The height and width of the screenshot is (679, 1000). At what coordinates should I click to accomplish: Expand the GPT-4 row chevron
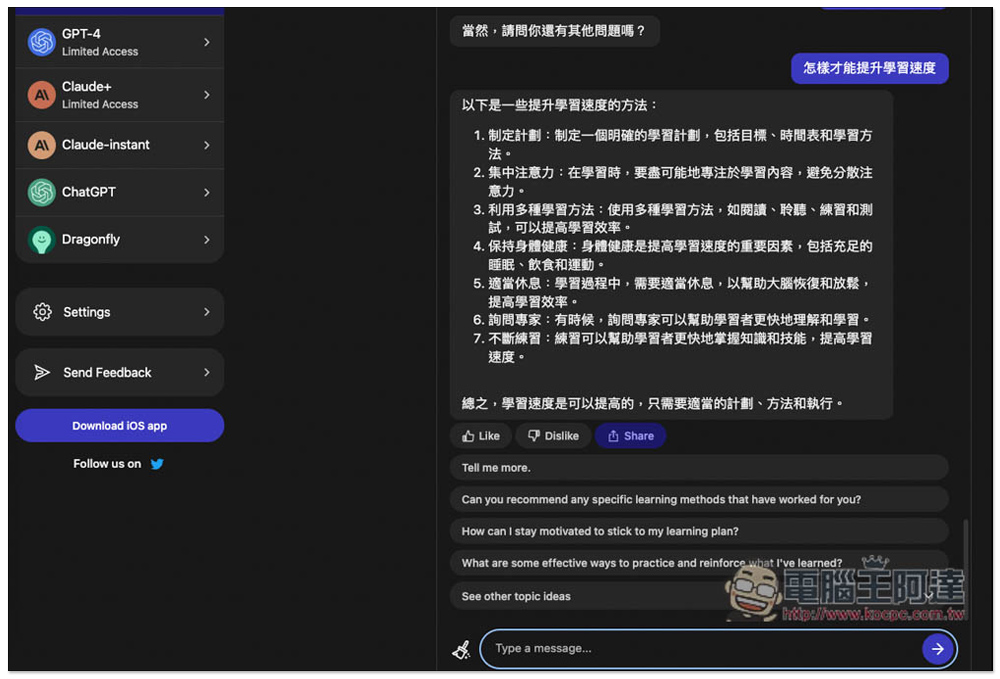coord(207,42)
